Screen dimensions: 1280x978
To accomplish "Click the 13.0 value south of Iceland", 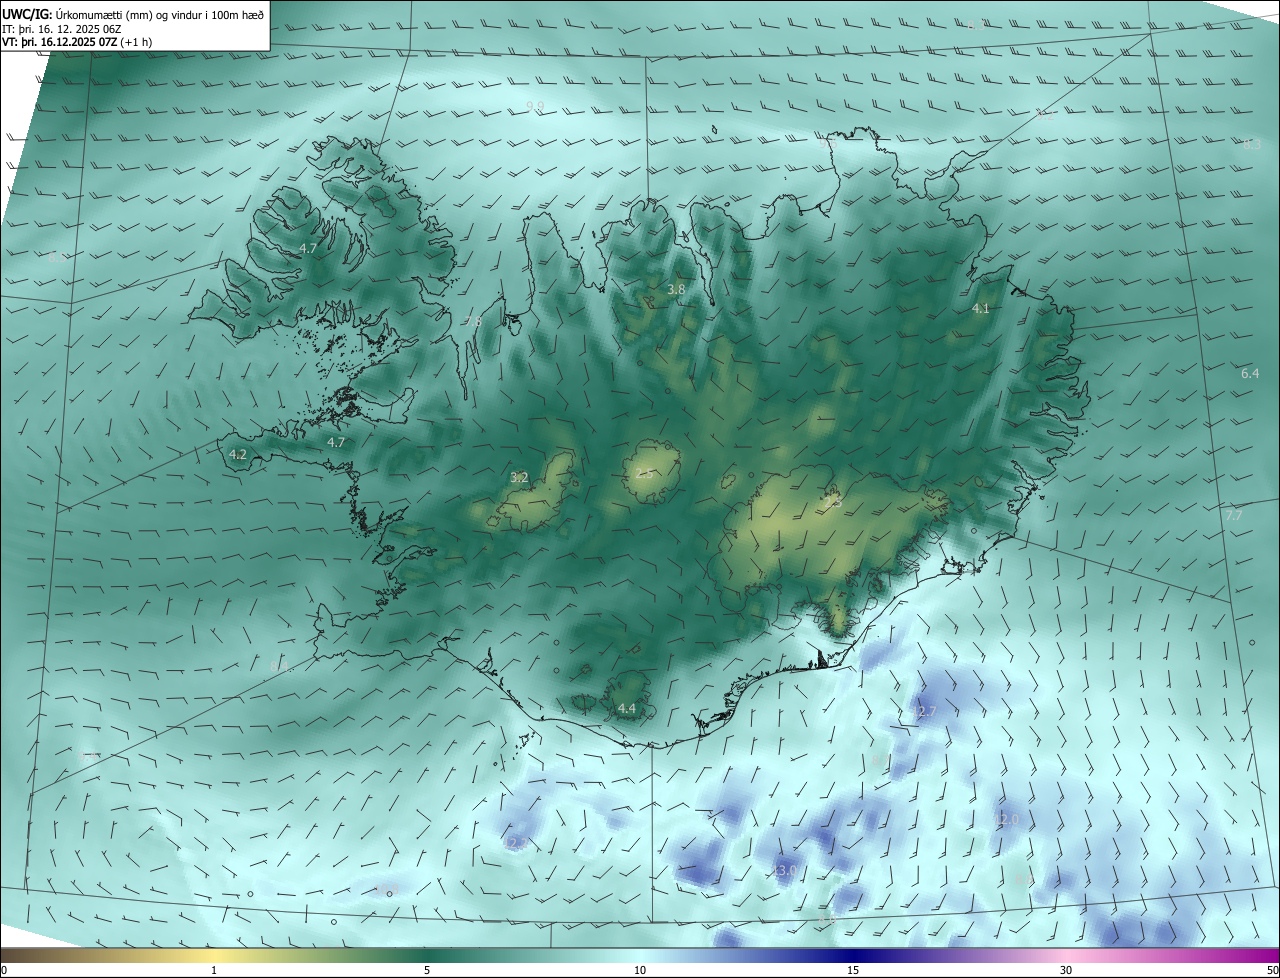I will (784, 871).
